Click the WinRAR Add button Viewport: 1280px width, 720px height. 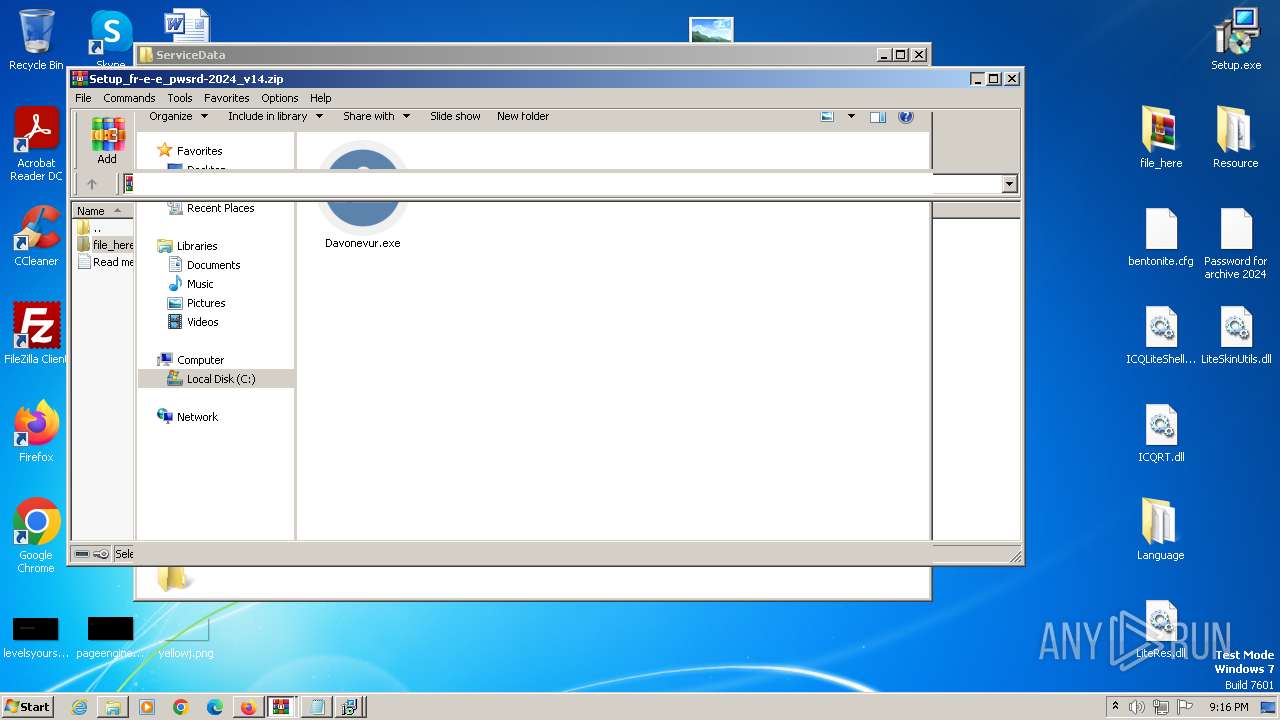(x=107, y=141)
